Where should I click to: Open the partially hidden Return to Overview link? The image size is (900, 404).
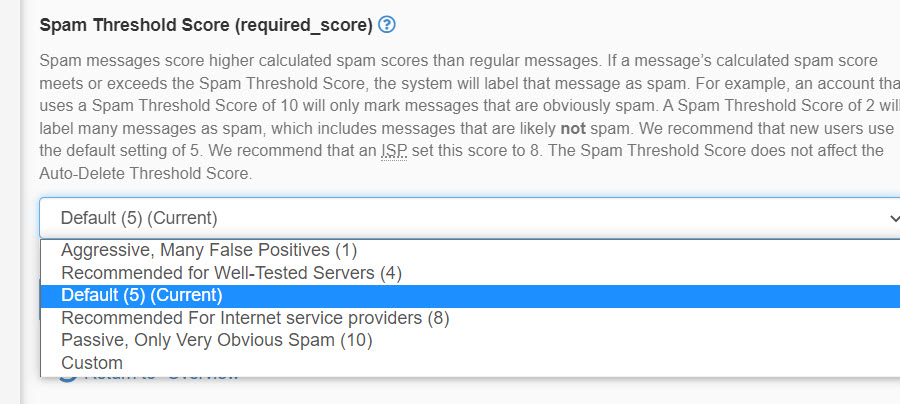pos(160,377)
